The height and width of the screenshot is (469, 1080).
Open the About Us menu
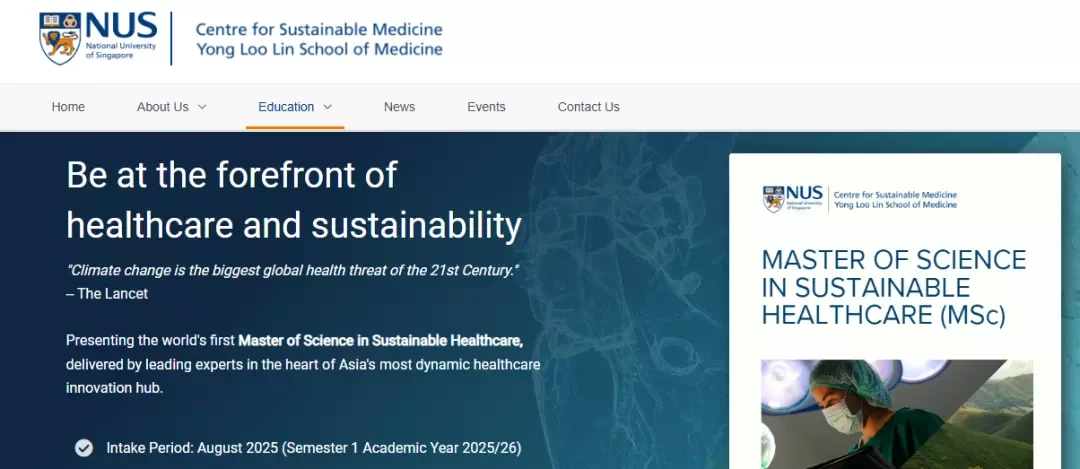pos(163,107)
